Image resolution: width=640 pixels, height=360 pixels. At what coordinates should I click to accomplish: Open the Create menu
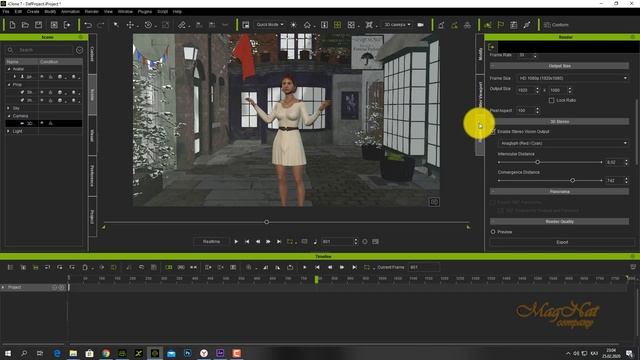click(x=33, y=11)
